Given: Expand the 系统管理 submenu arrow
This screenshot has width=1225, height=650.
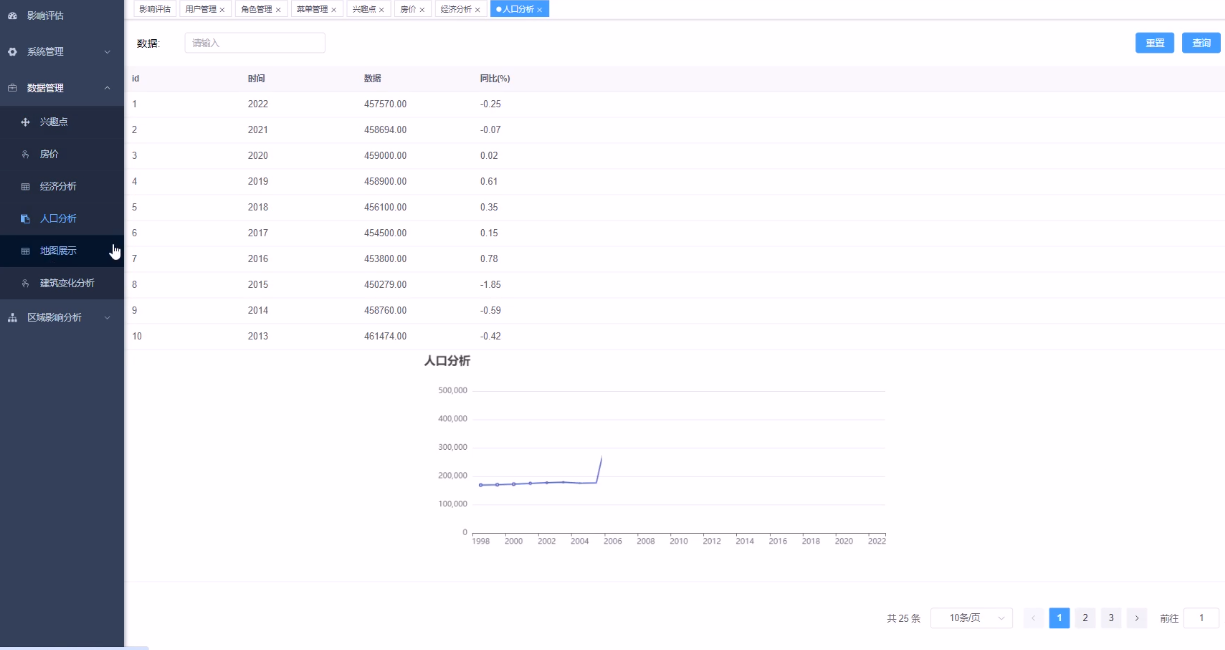Looking at the screenshot, I should 107,51.
